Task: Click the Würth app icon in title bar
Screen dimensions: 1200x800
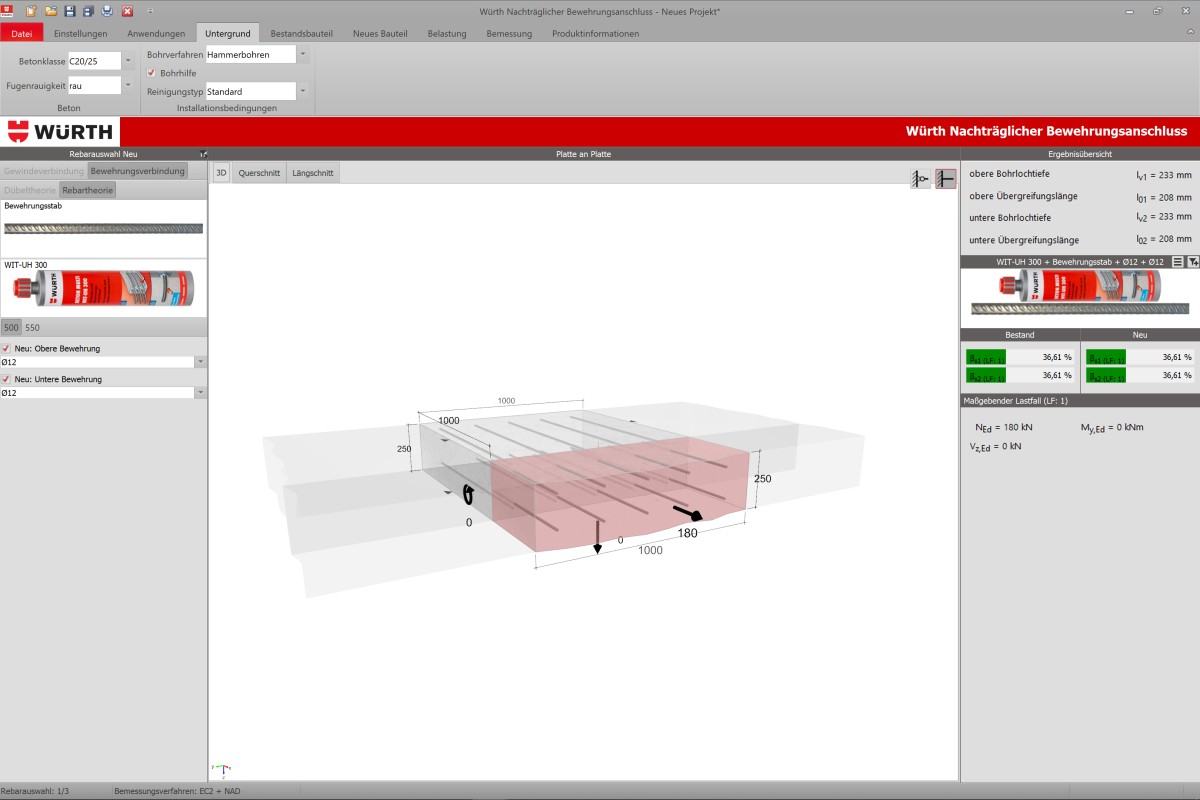Action: point(9,10)
